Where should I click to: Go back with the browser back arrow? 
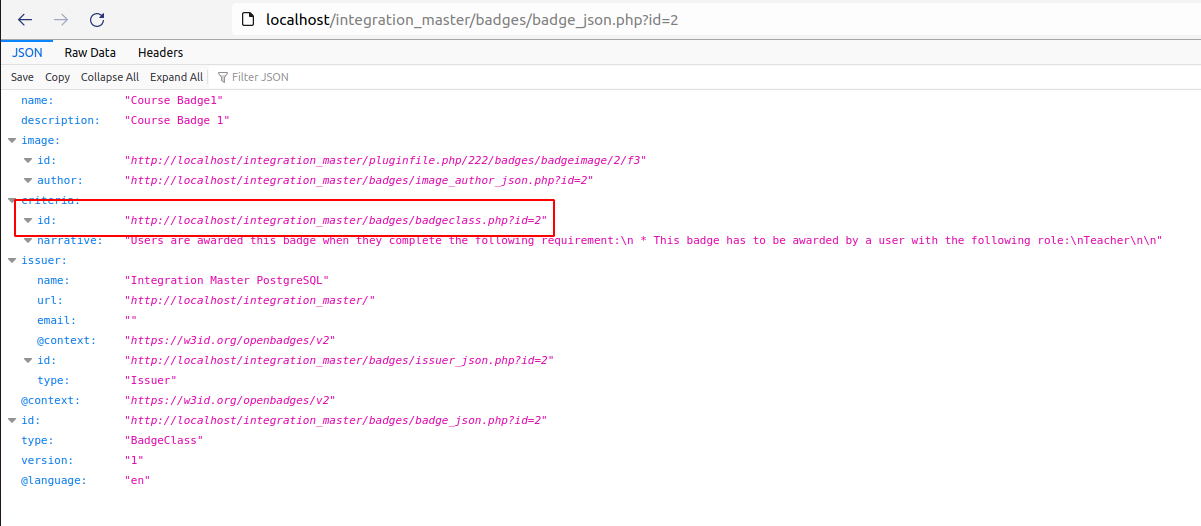pyautogui.click(x=25, y=20)
